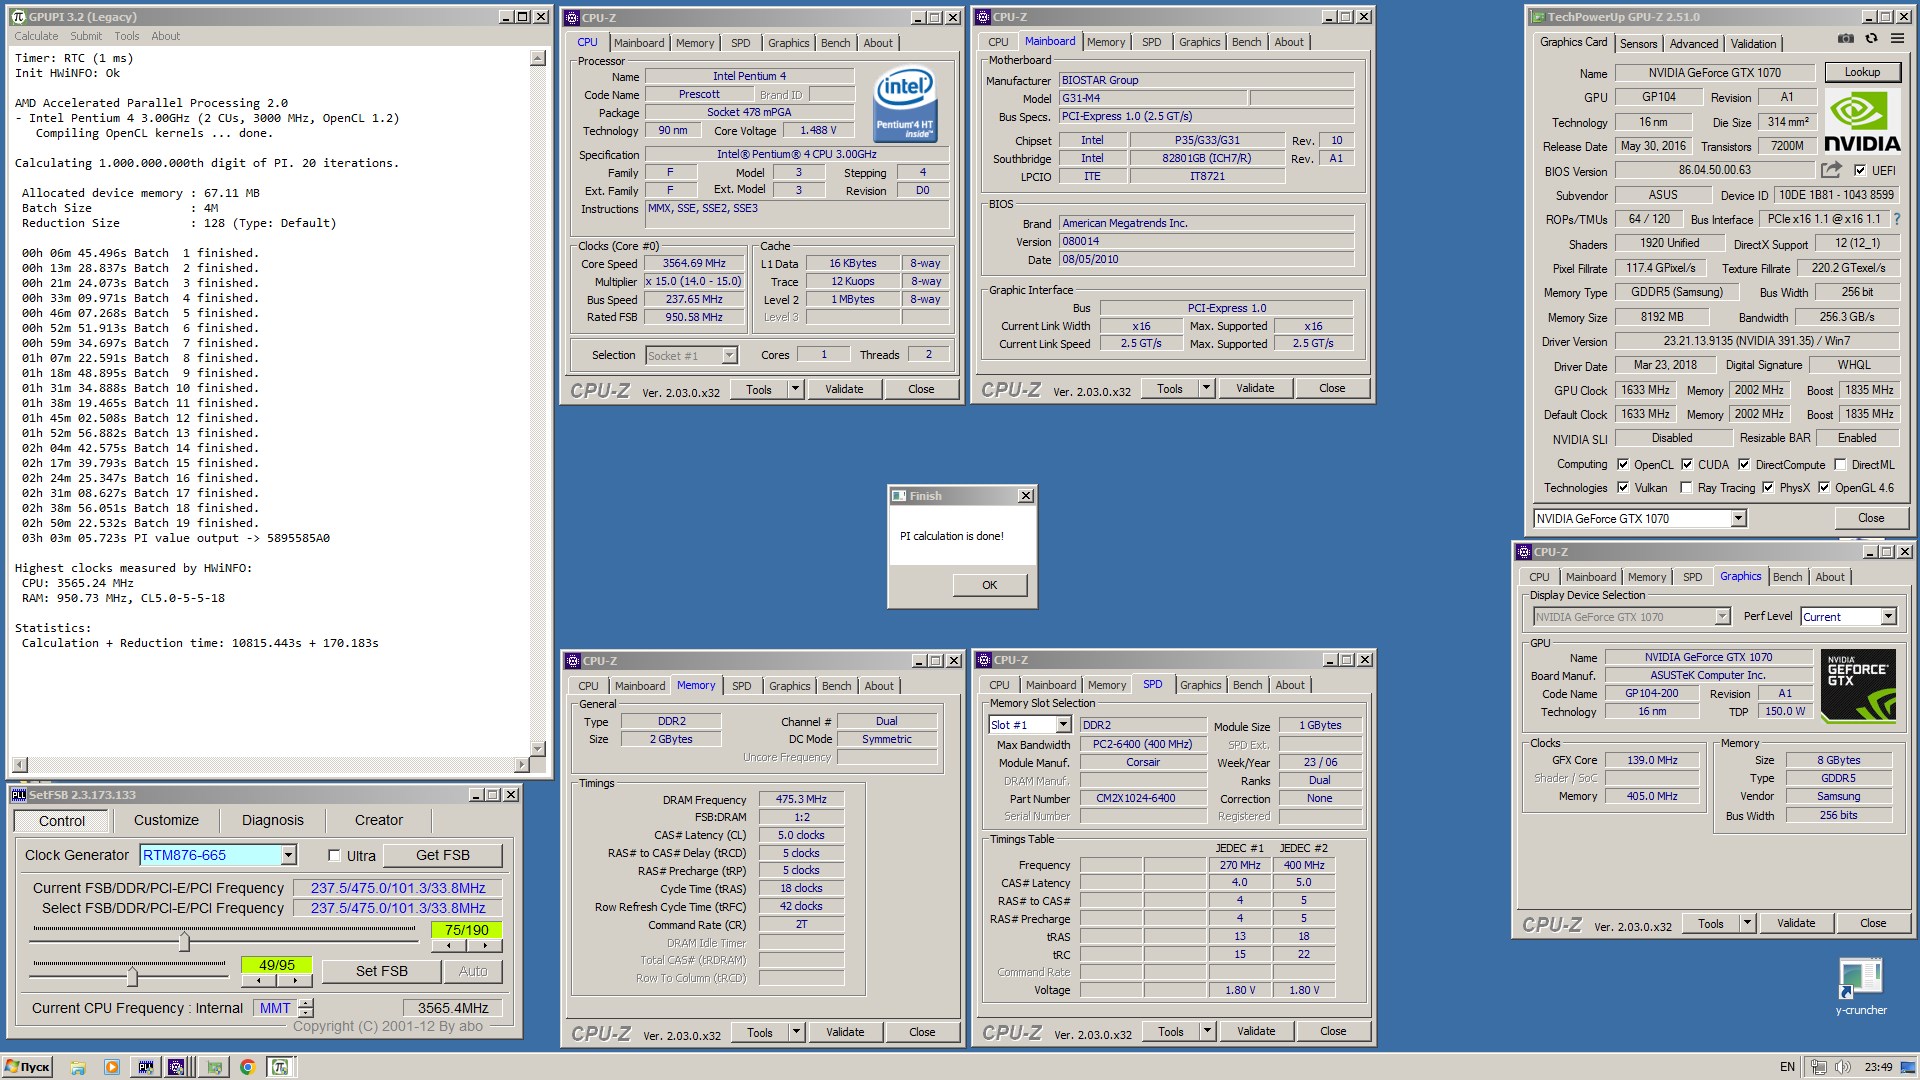Expand Tools arrow in CPU-Z CPU window

tap(796, 389)
